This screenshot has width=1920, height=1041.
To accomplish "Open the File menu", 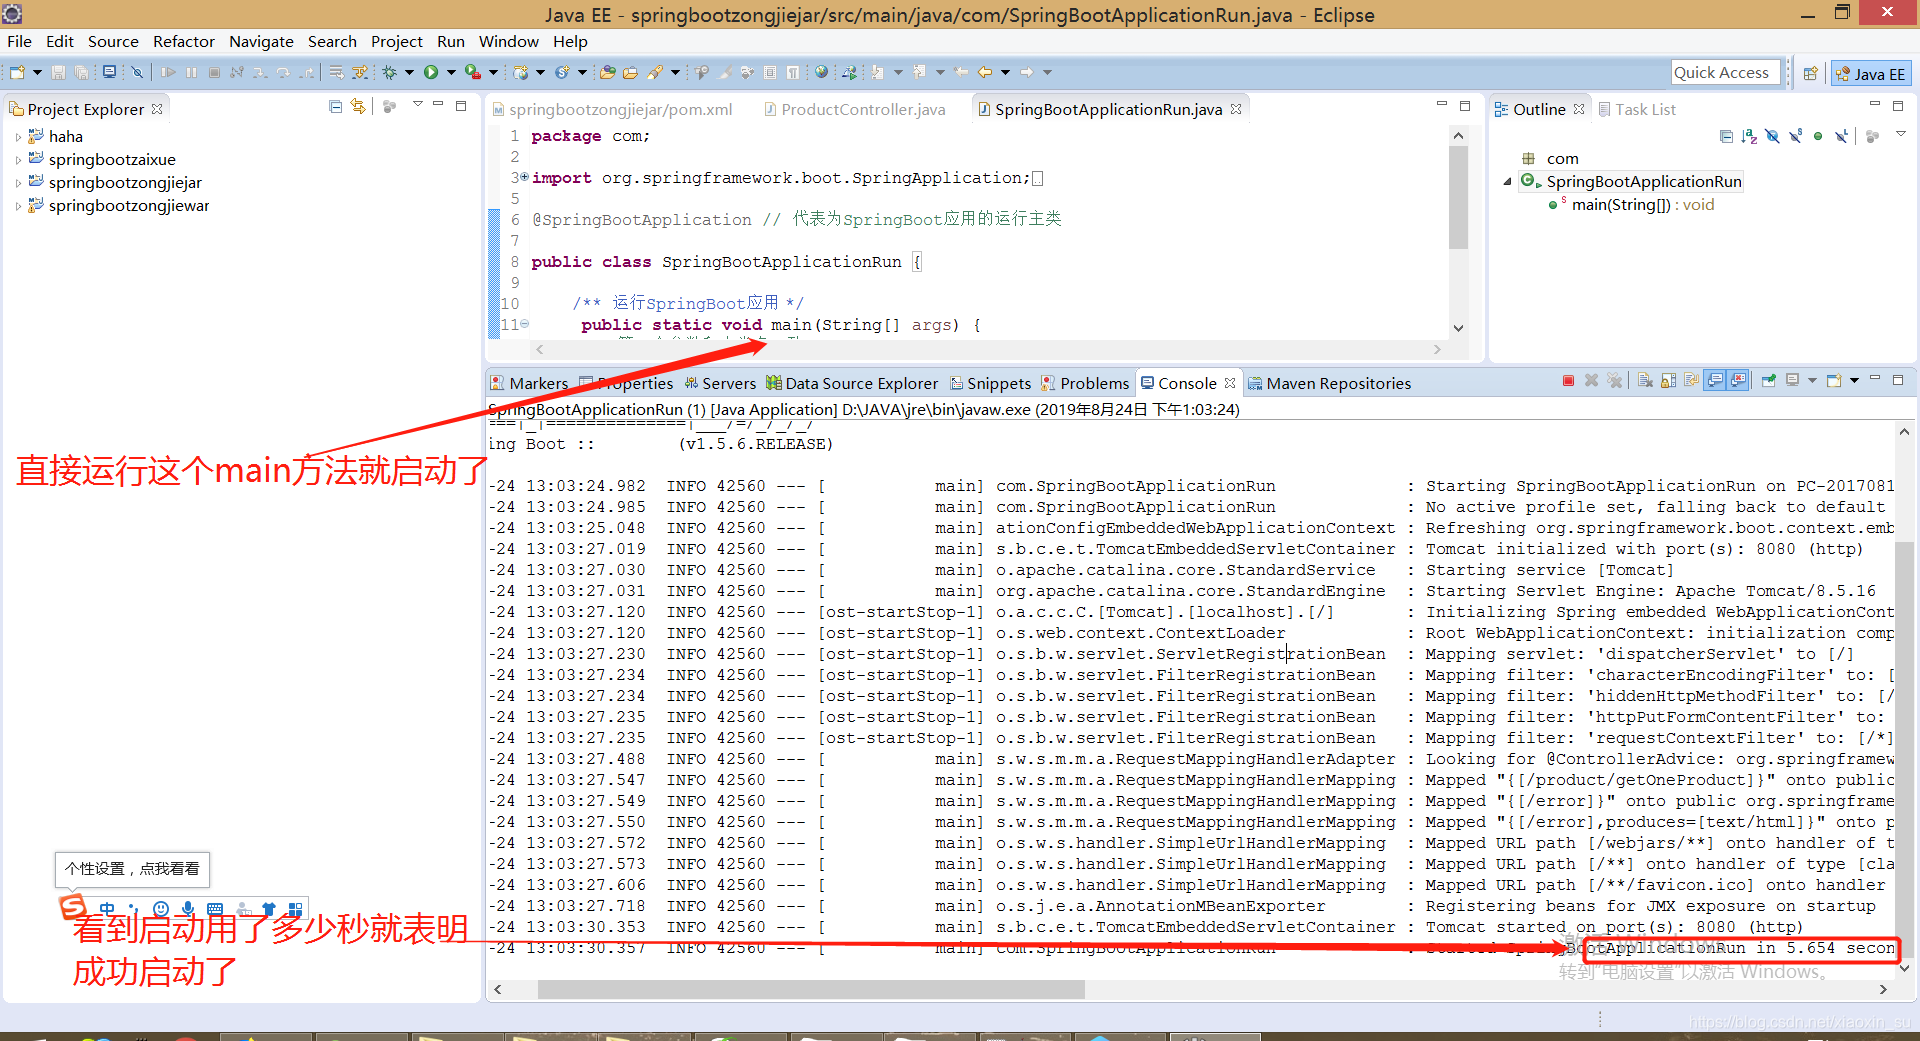I will (19, 41).
